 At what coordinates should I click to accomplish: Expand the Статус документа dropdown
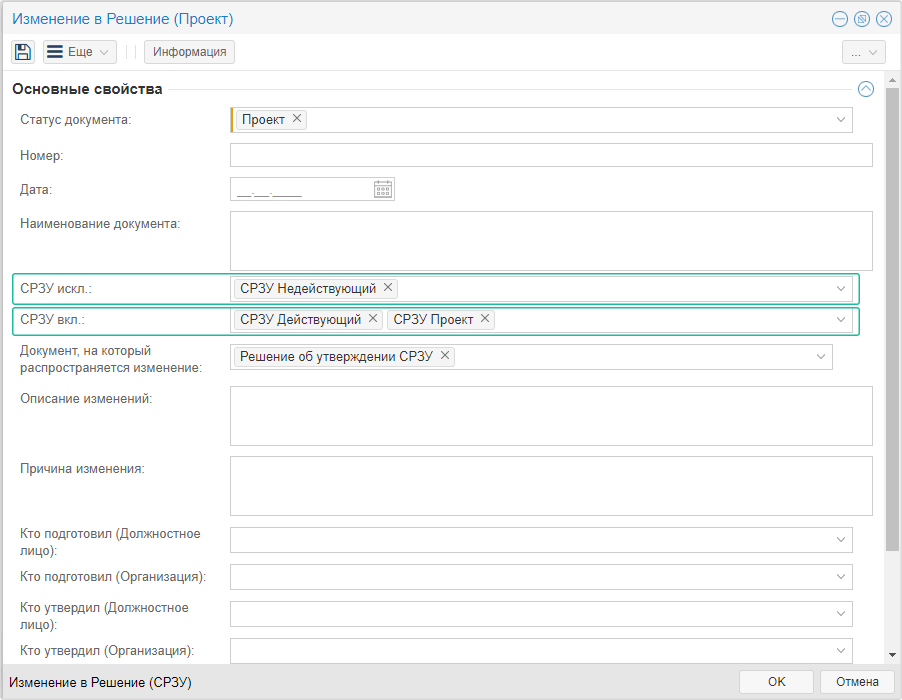(x=841, y=120)
